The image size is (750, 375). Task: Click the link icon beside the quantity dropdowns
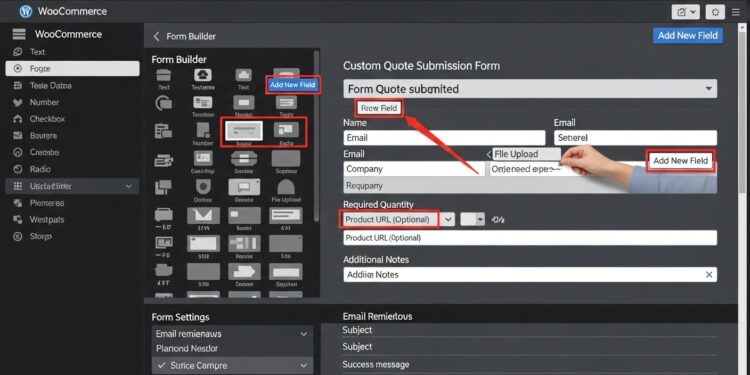click(x=498, y=220)
